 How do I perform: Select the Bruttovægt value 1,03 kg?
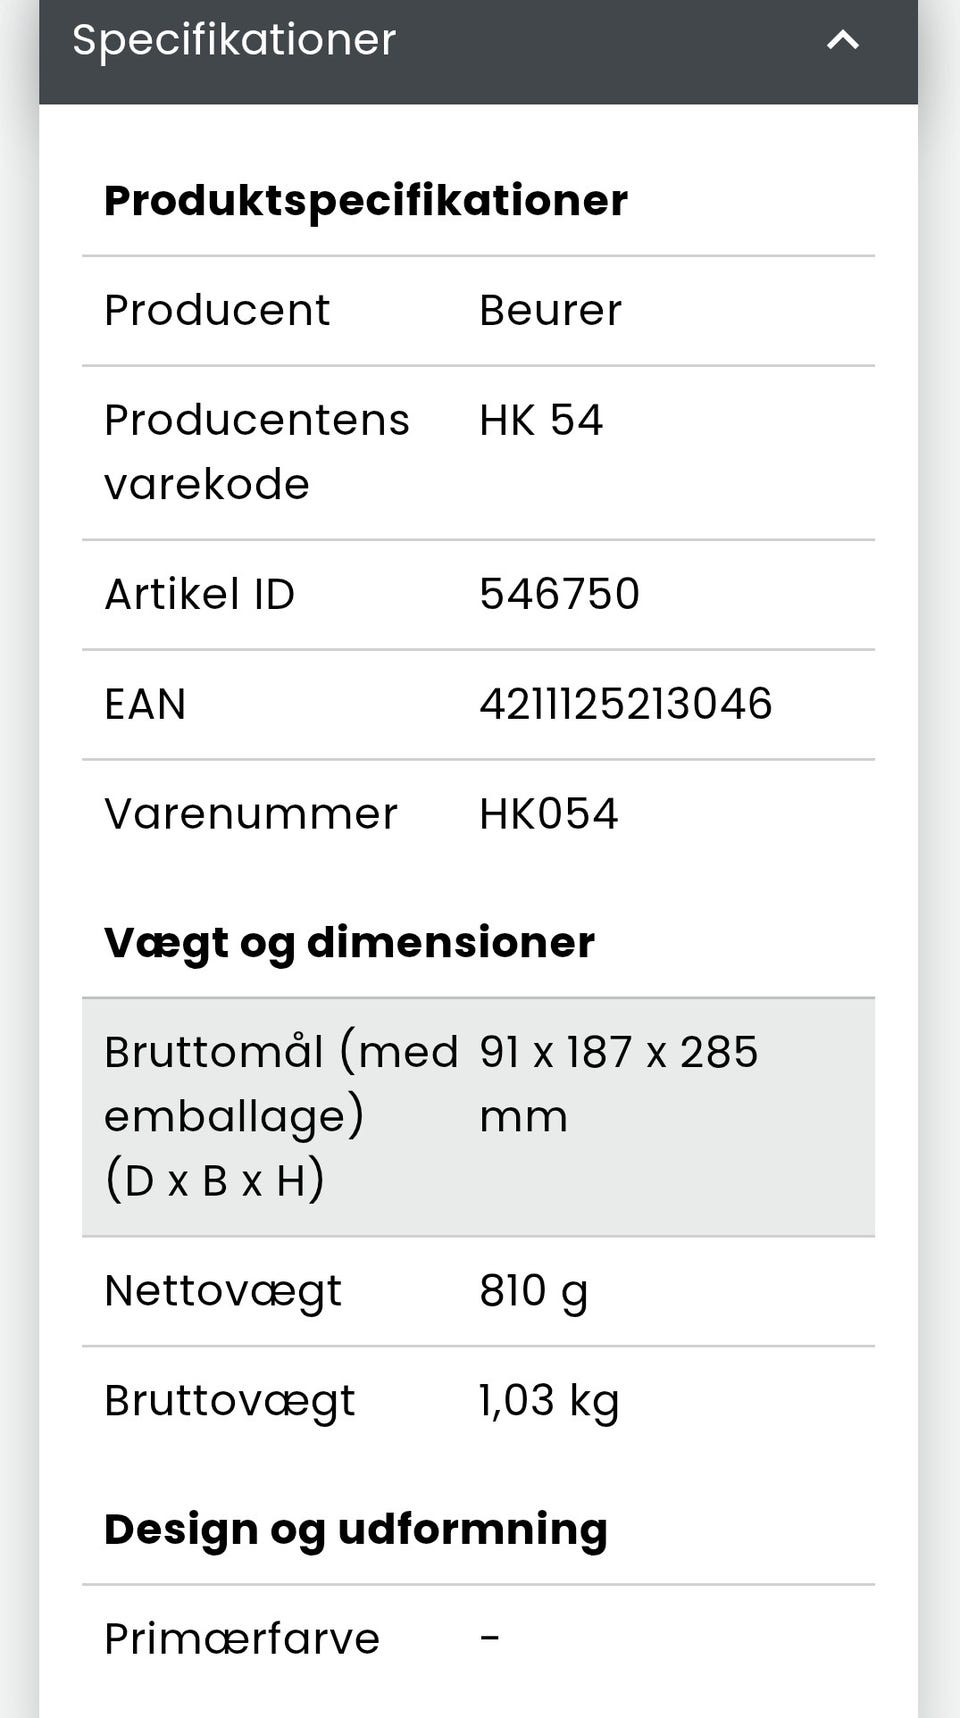tap(549, 1401)
